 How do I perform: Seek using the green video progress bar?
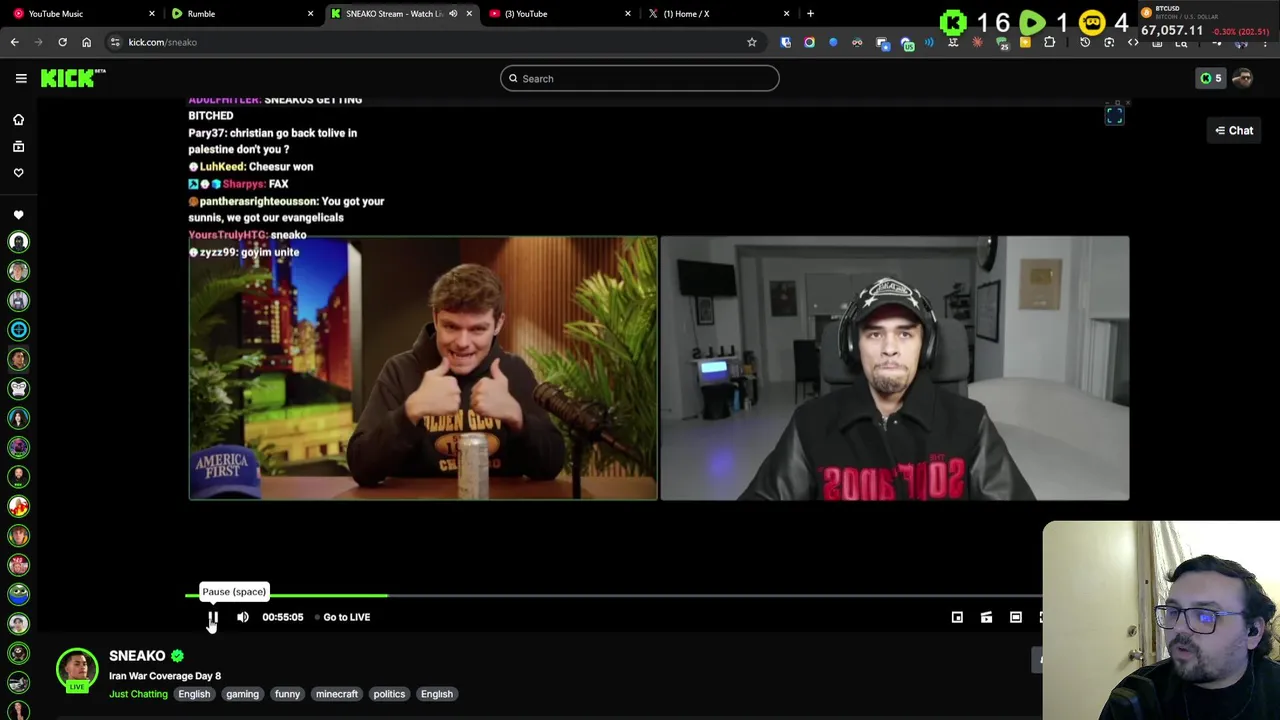click(286, 596)
